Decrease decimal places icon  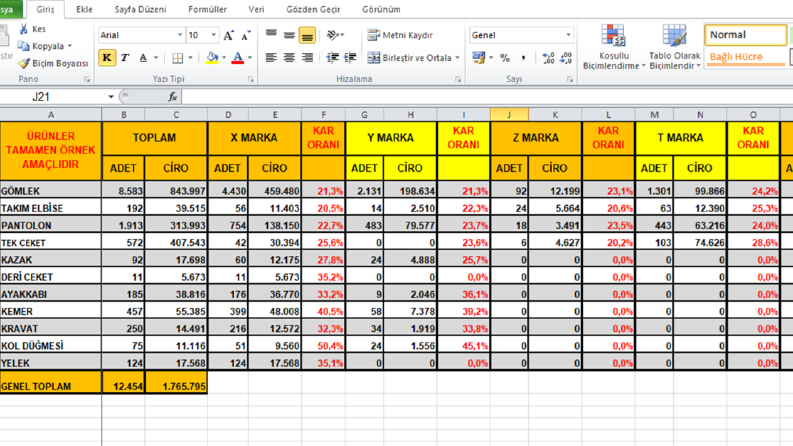[566, 58]
